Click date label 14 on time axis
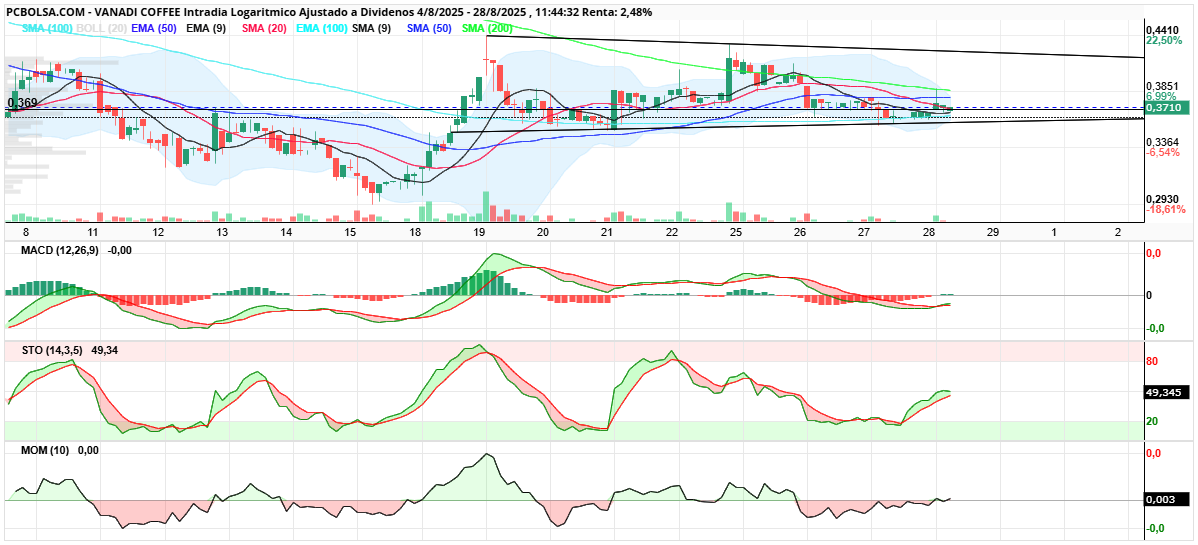The image size is (1198, 545). (x=286, y=232)
